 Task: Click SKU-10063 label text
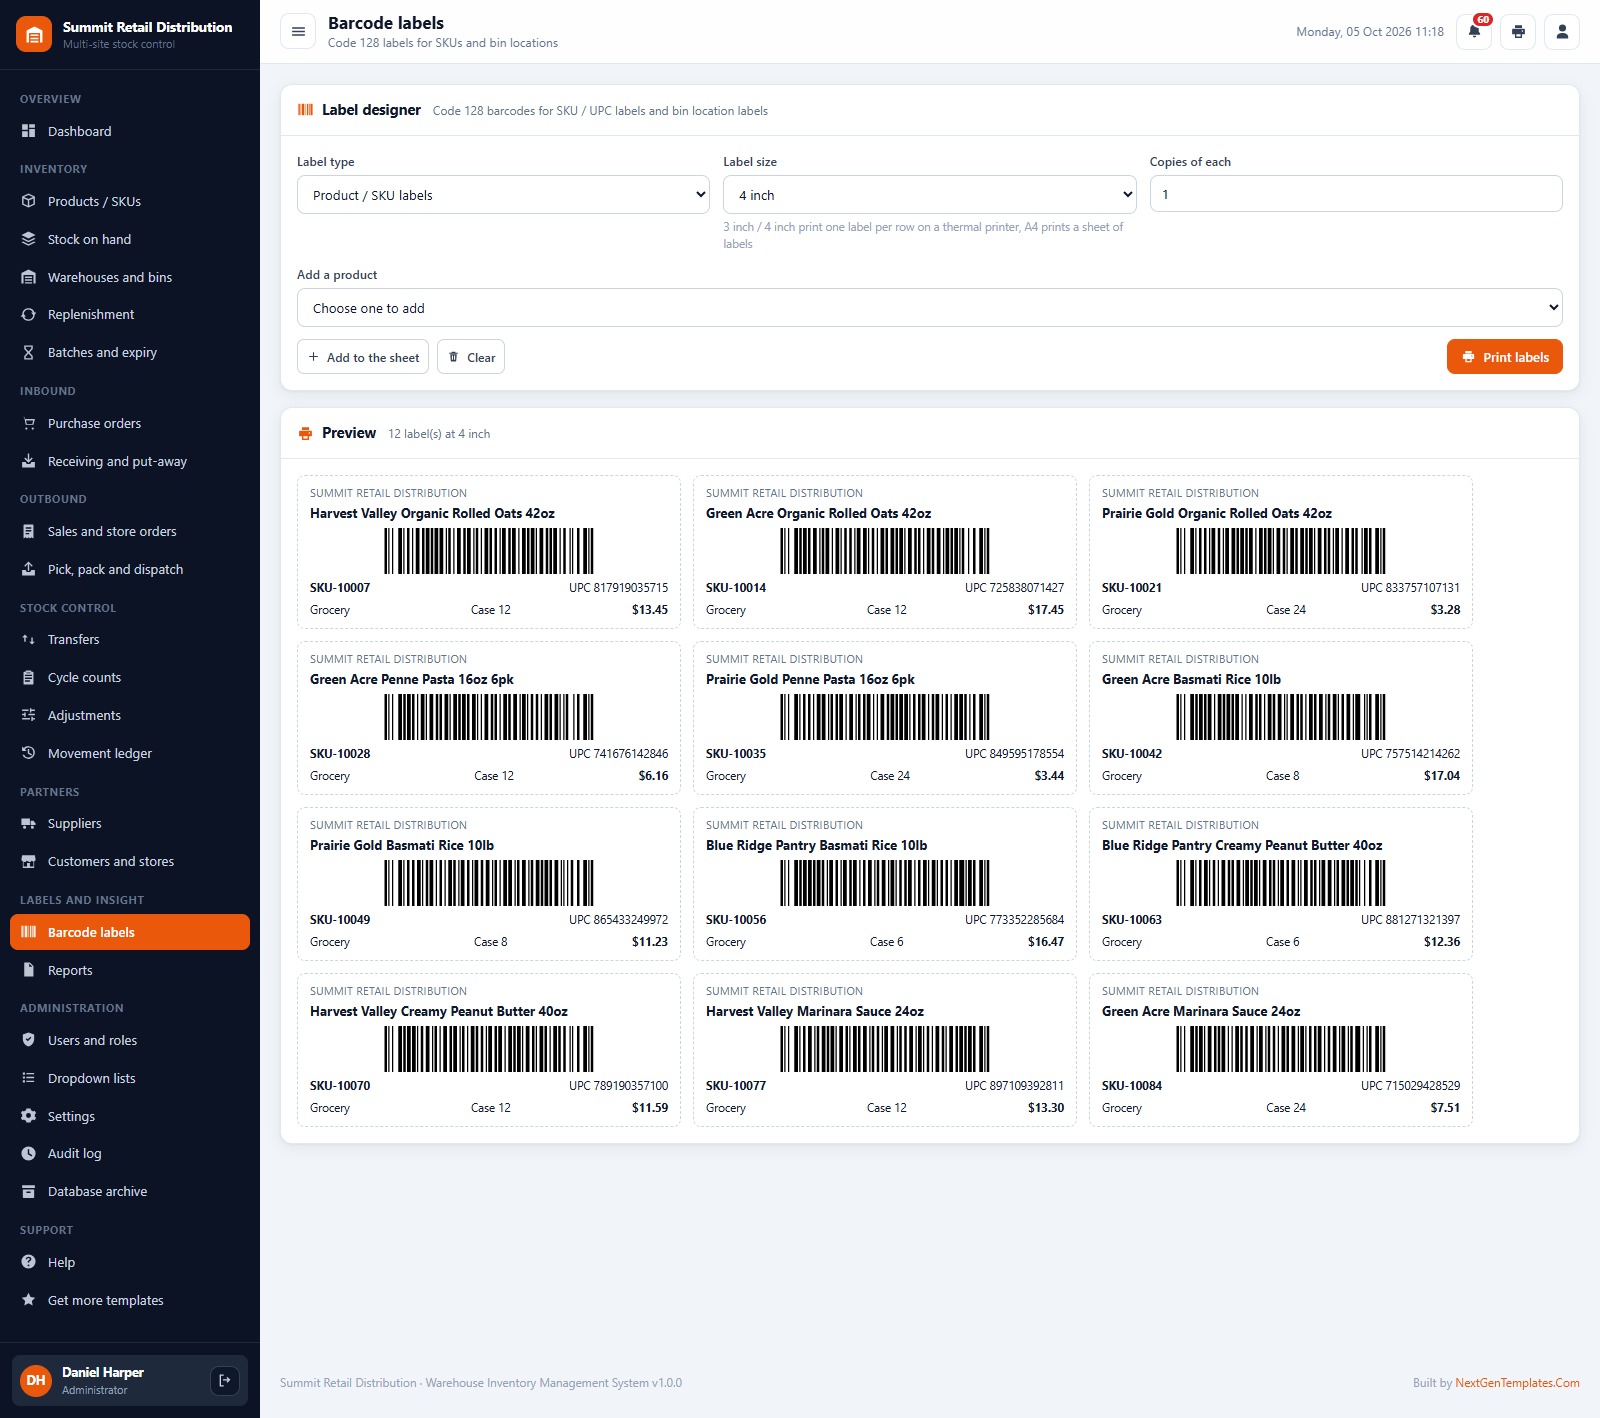pyautogui.click(x=1132, y=919)
